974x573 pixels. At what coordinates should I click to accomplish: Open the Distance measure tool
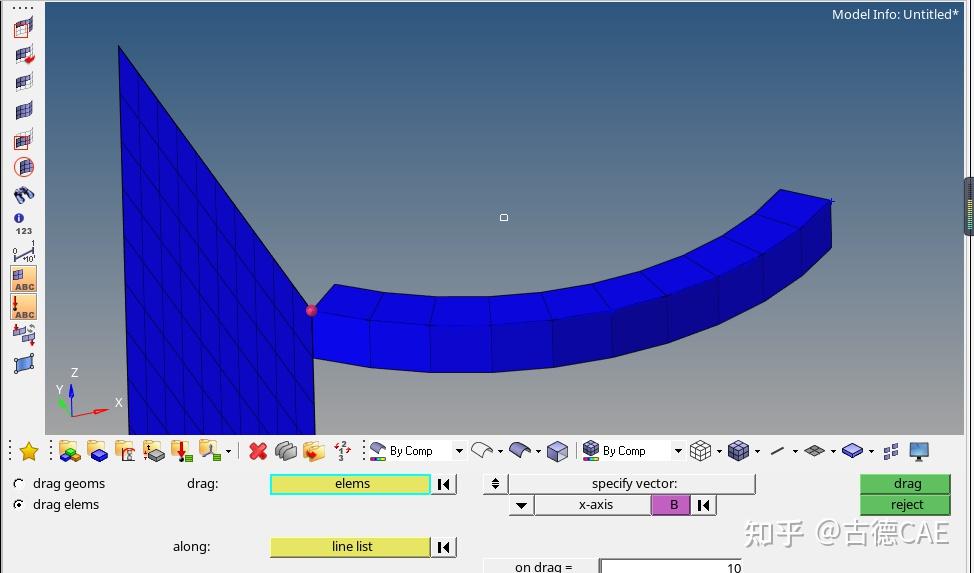pyautogui.click(x=24, y=252)
